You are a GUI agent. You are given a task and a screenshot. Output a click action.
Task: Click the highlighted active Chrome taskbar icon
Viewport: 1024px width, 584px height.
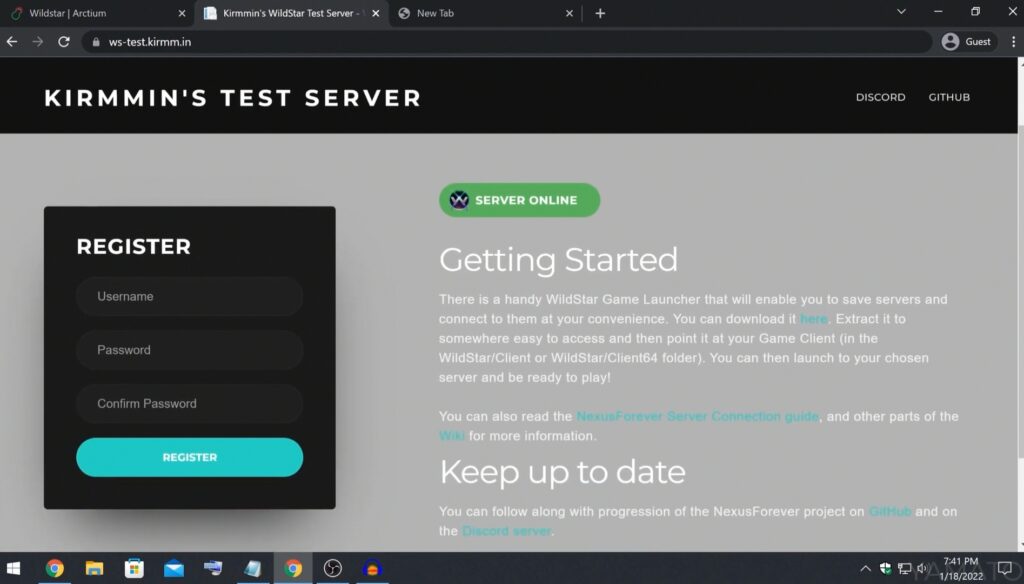coord(293,568)
